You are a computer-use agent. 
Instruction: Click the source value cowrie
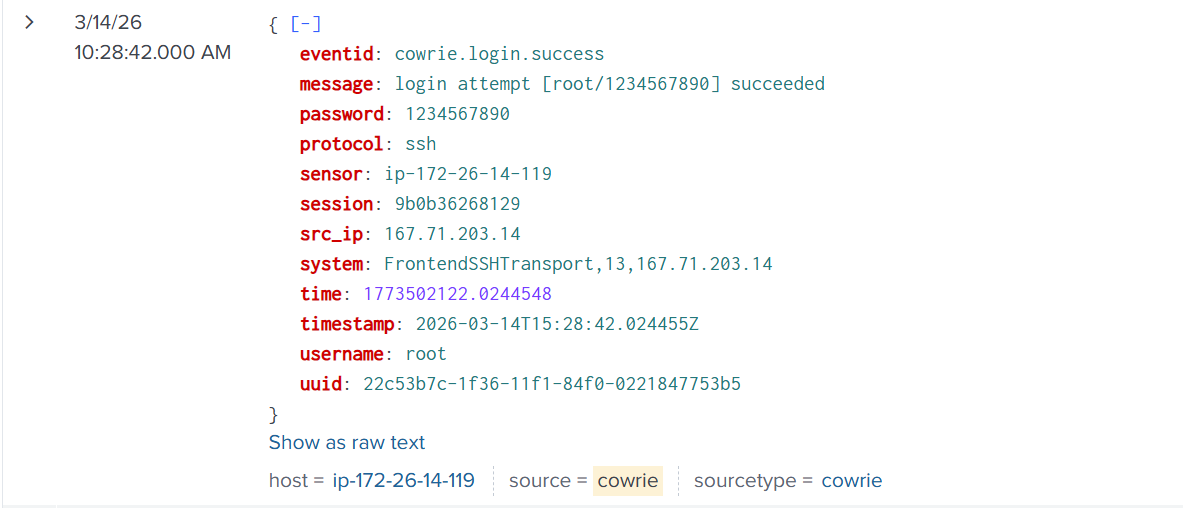[x=627, y=481]
